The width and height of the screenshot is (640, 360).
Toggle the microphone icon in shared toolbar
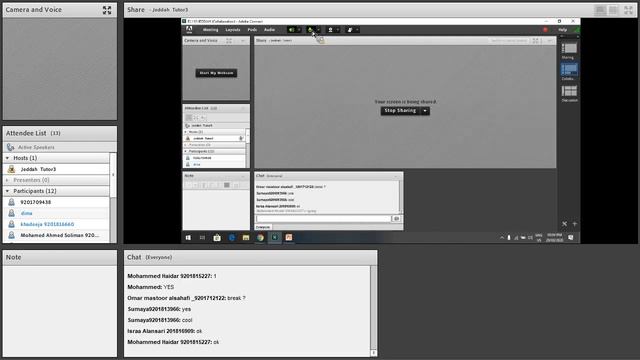tap(311, 30)
